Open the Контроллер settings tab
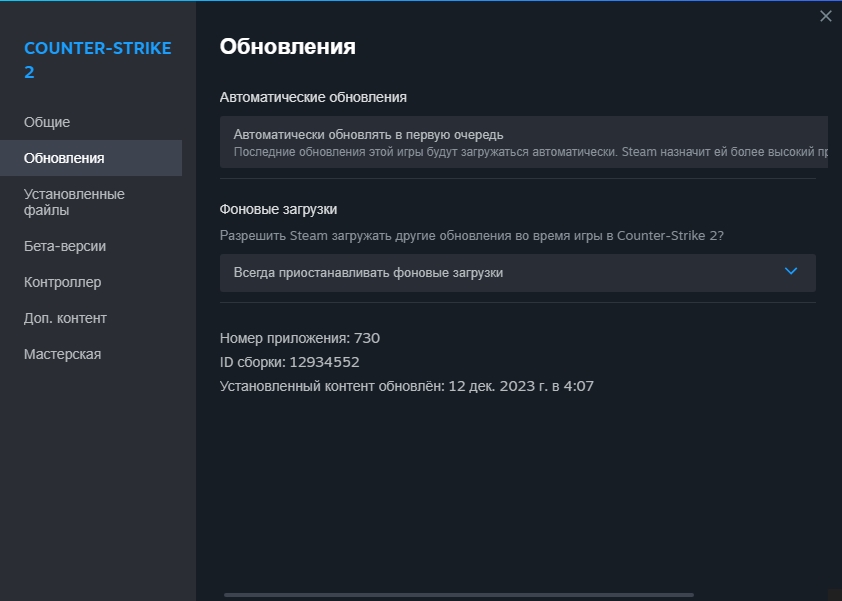This screenshot has width=842, height=601. pos(62,282)
